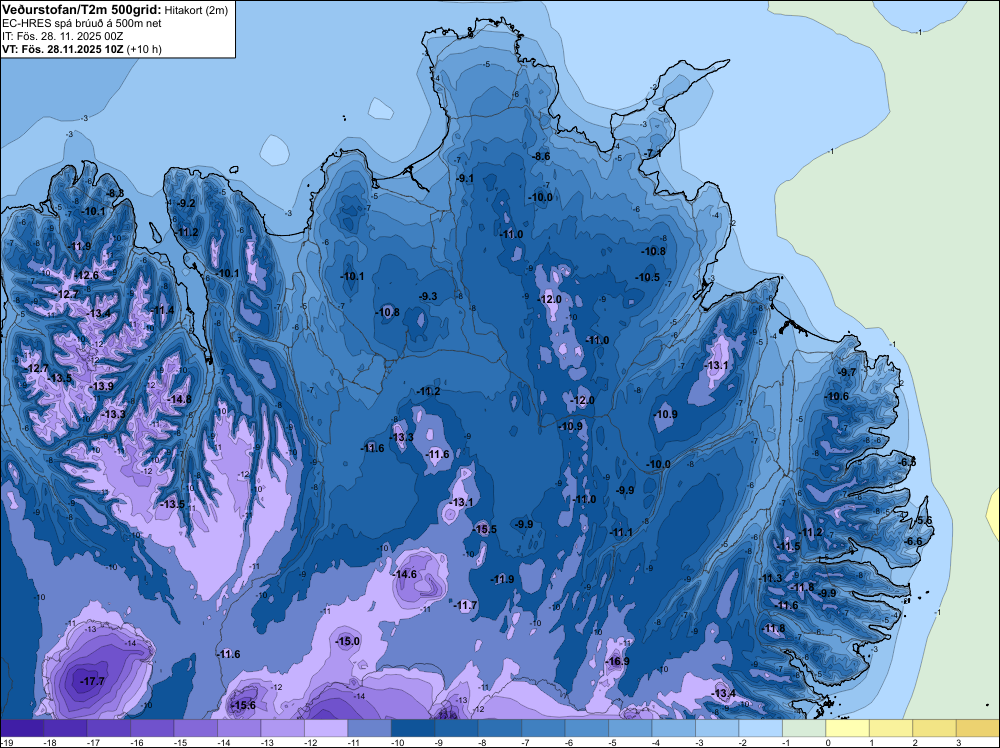The height and width of the screenshot is (748, 1000).
Task: Click the -14.6 temperature label on the map
Action: click(404, 575)
